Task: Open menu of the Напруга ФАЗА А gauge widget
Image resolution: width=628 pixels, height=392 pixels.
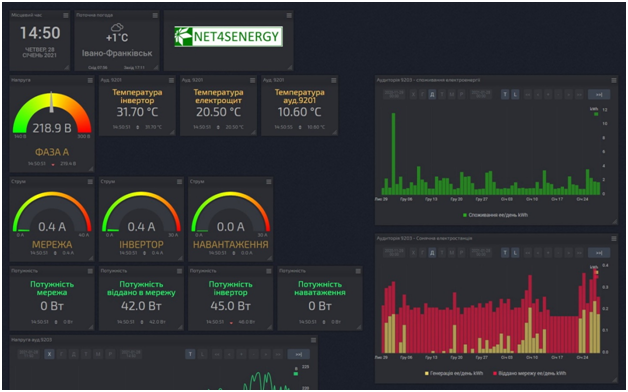Action: coord(90,80)
